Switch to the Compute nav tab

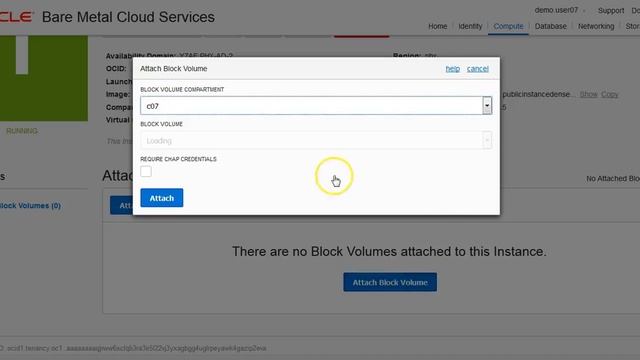pos(508,26)
